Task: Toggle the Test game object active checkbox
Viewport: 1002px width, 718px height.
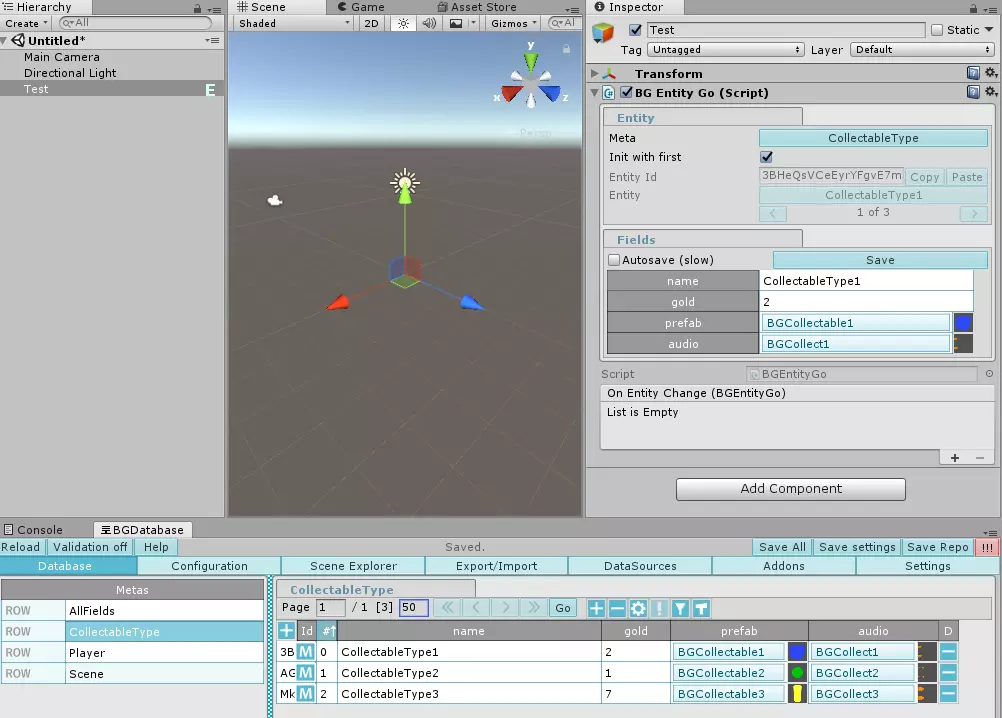Action: (x=635, y=29)
